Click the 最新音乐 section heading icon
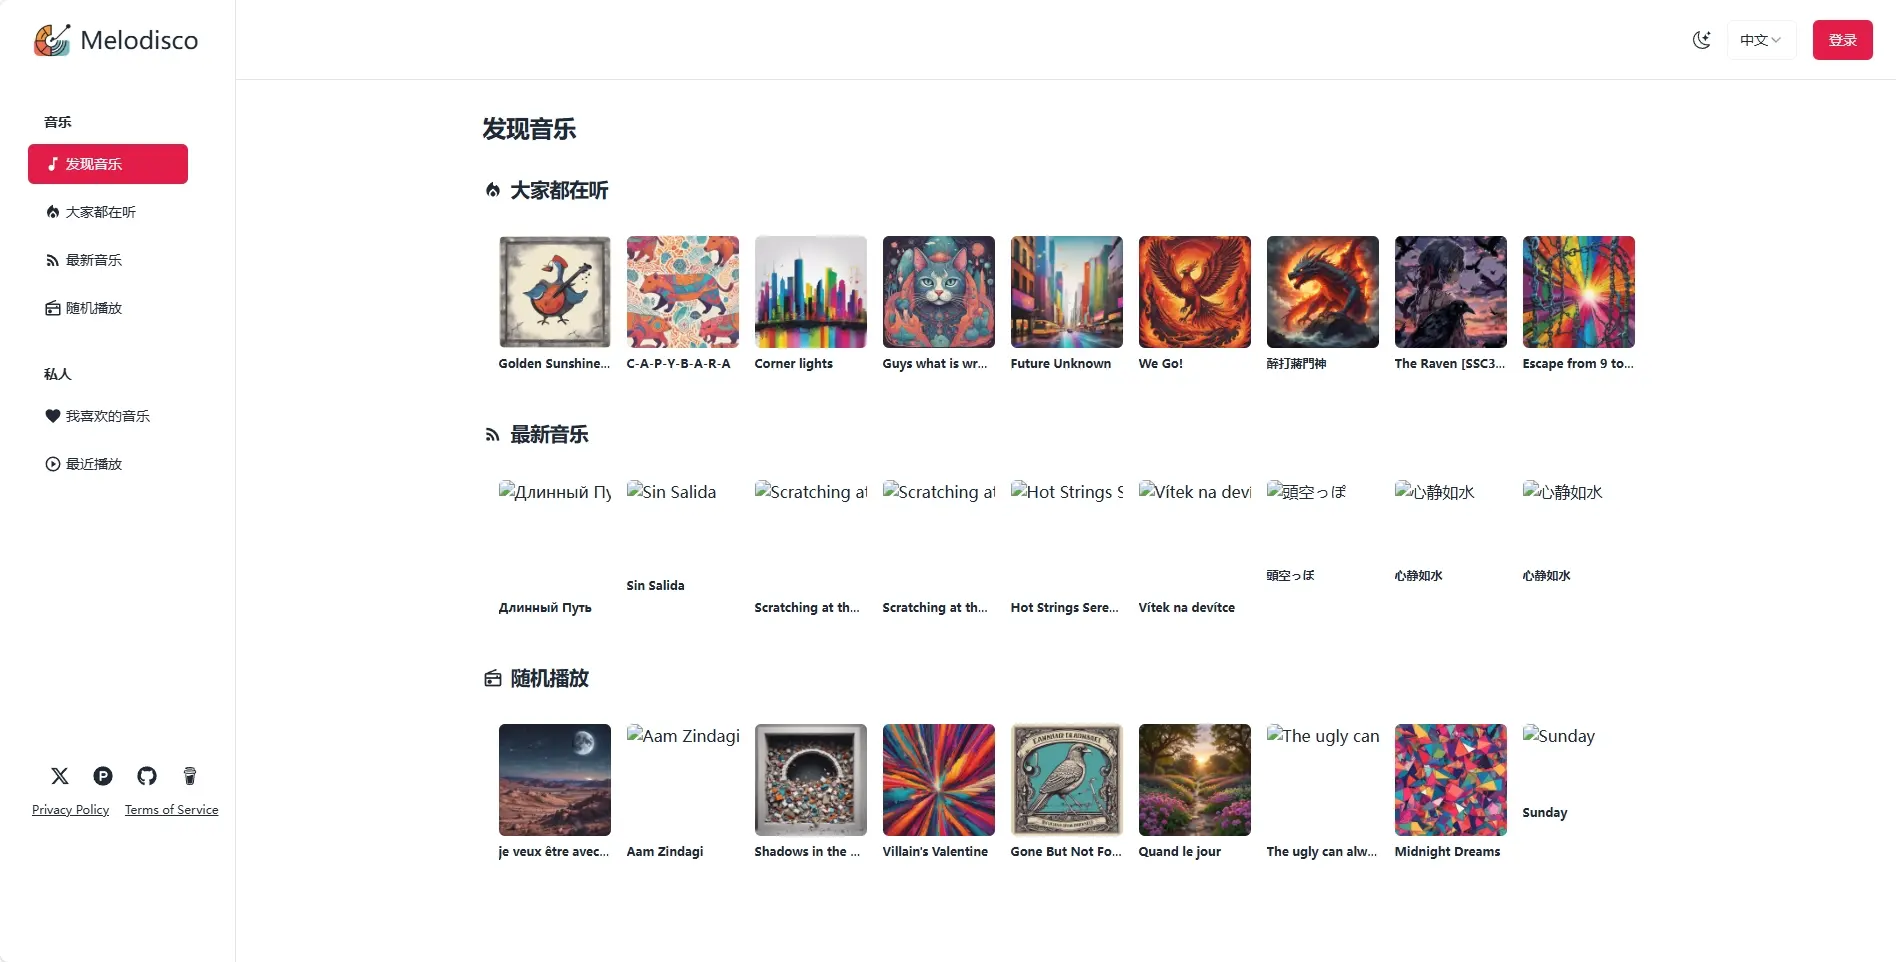The width and height of the screenshot is (1896, 962). tap(492, 435)
